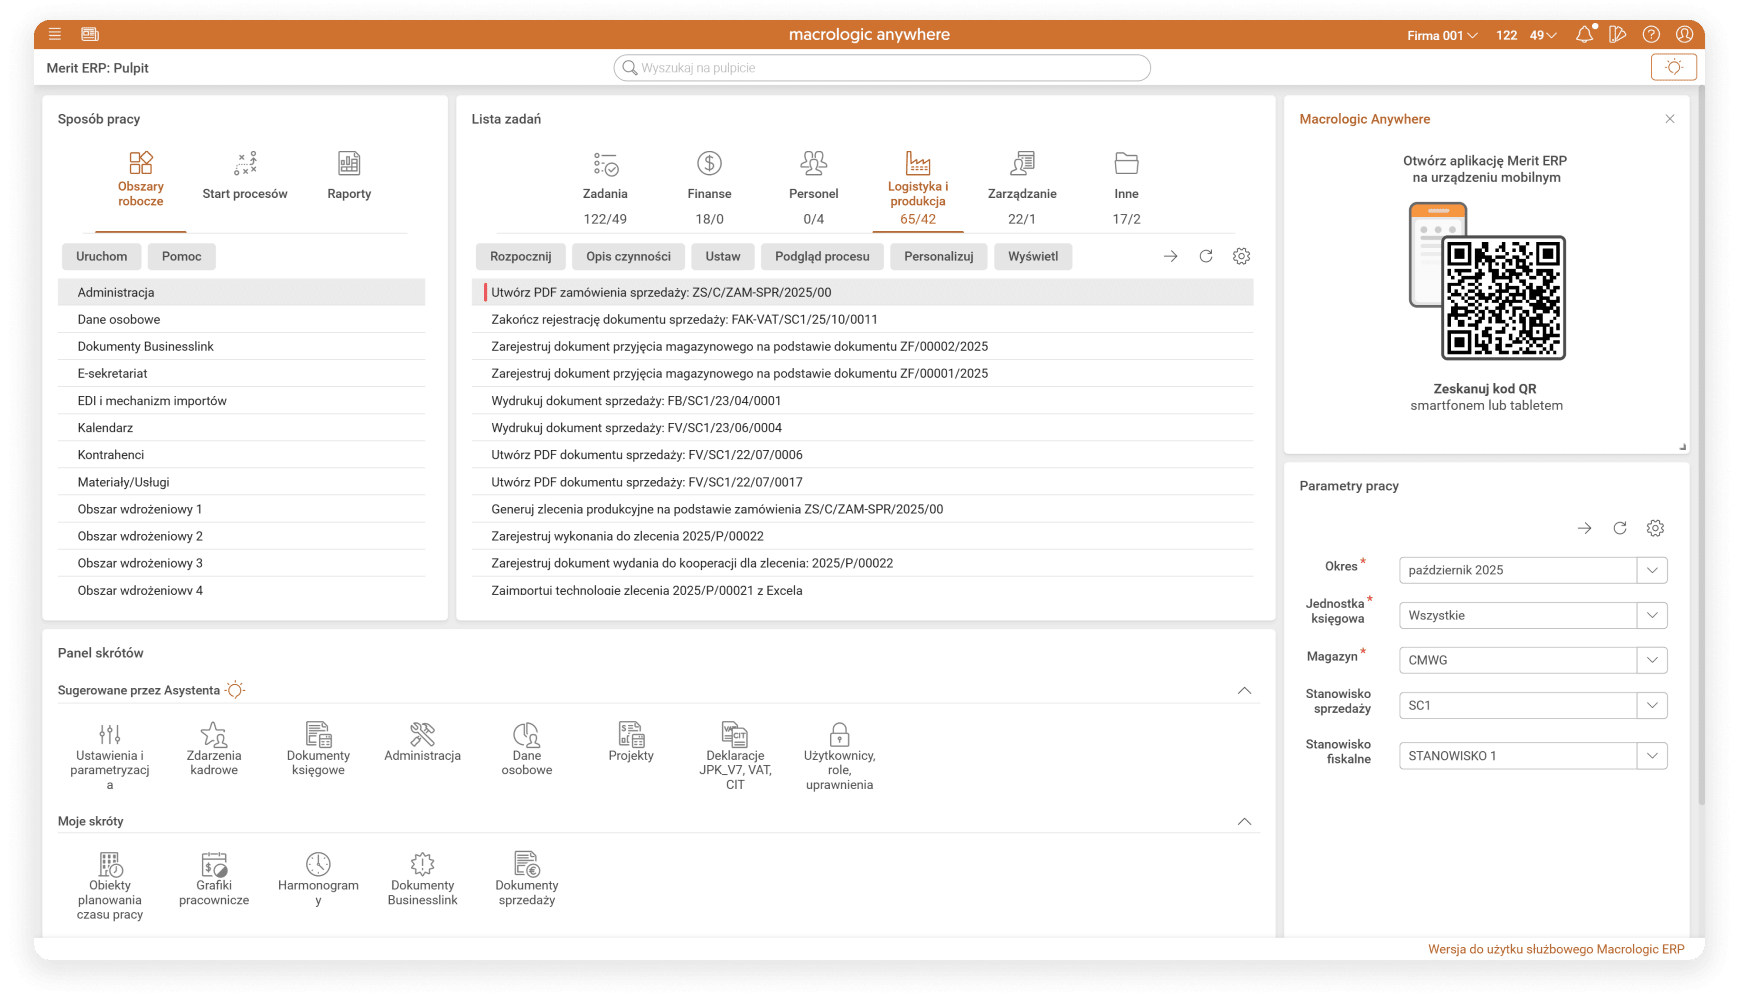Expand the Okres period dropdown

click(1652, 570)
